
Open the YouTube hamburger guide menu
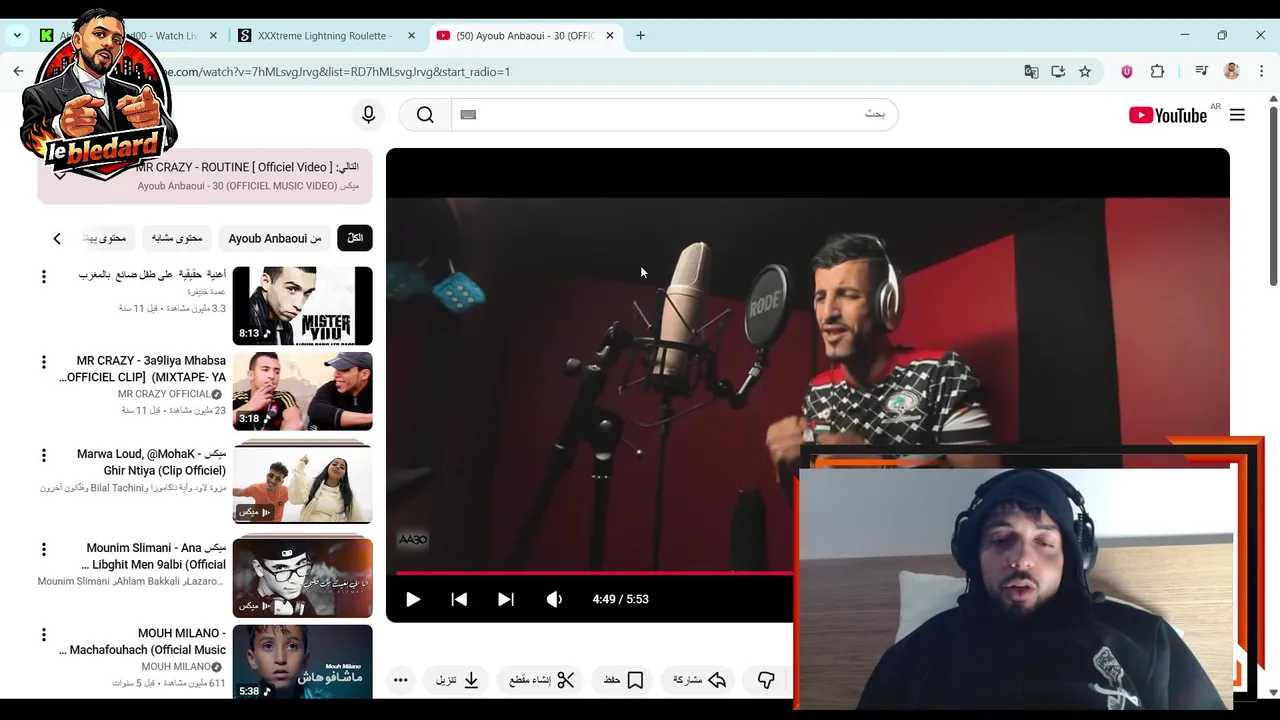pos(1237,115)
